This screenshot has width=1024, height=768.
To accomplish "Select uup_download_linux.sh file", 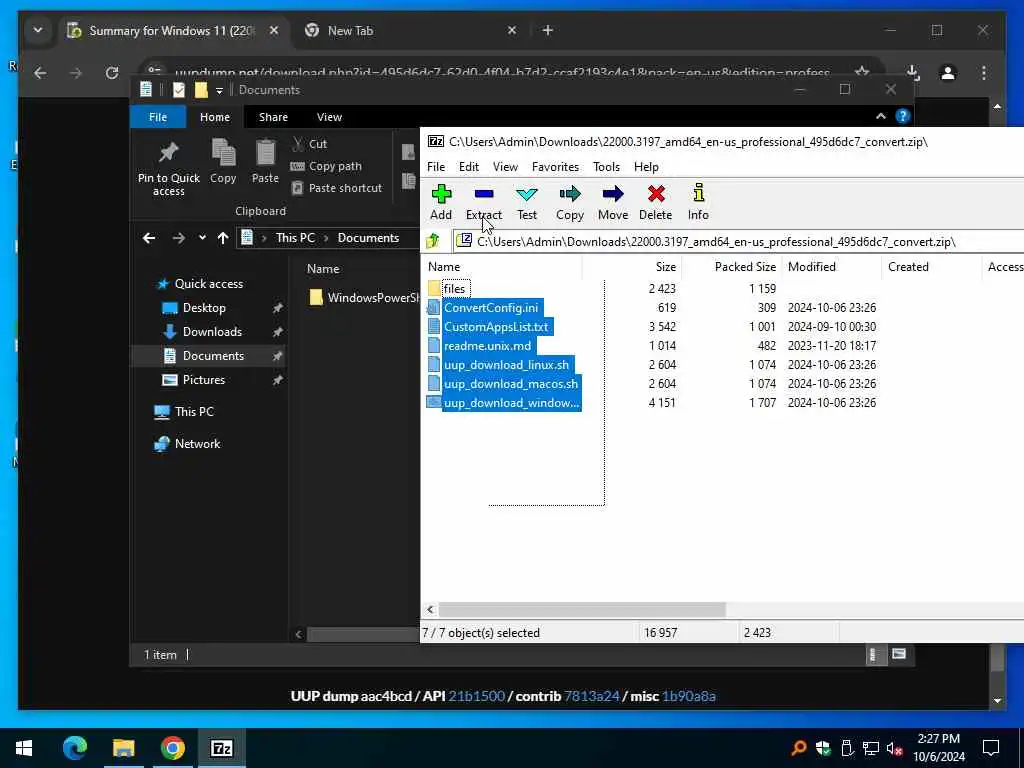I will [506, 364].
